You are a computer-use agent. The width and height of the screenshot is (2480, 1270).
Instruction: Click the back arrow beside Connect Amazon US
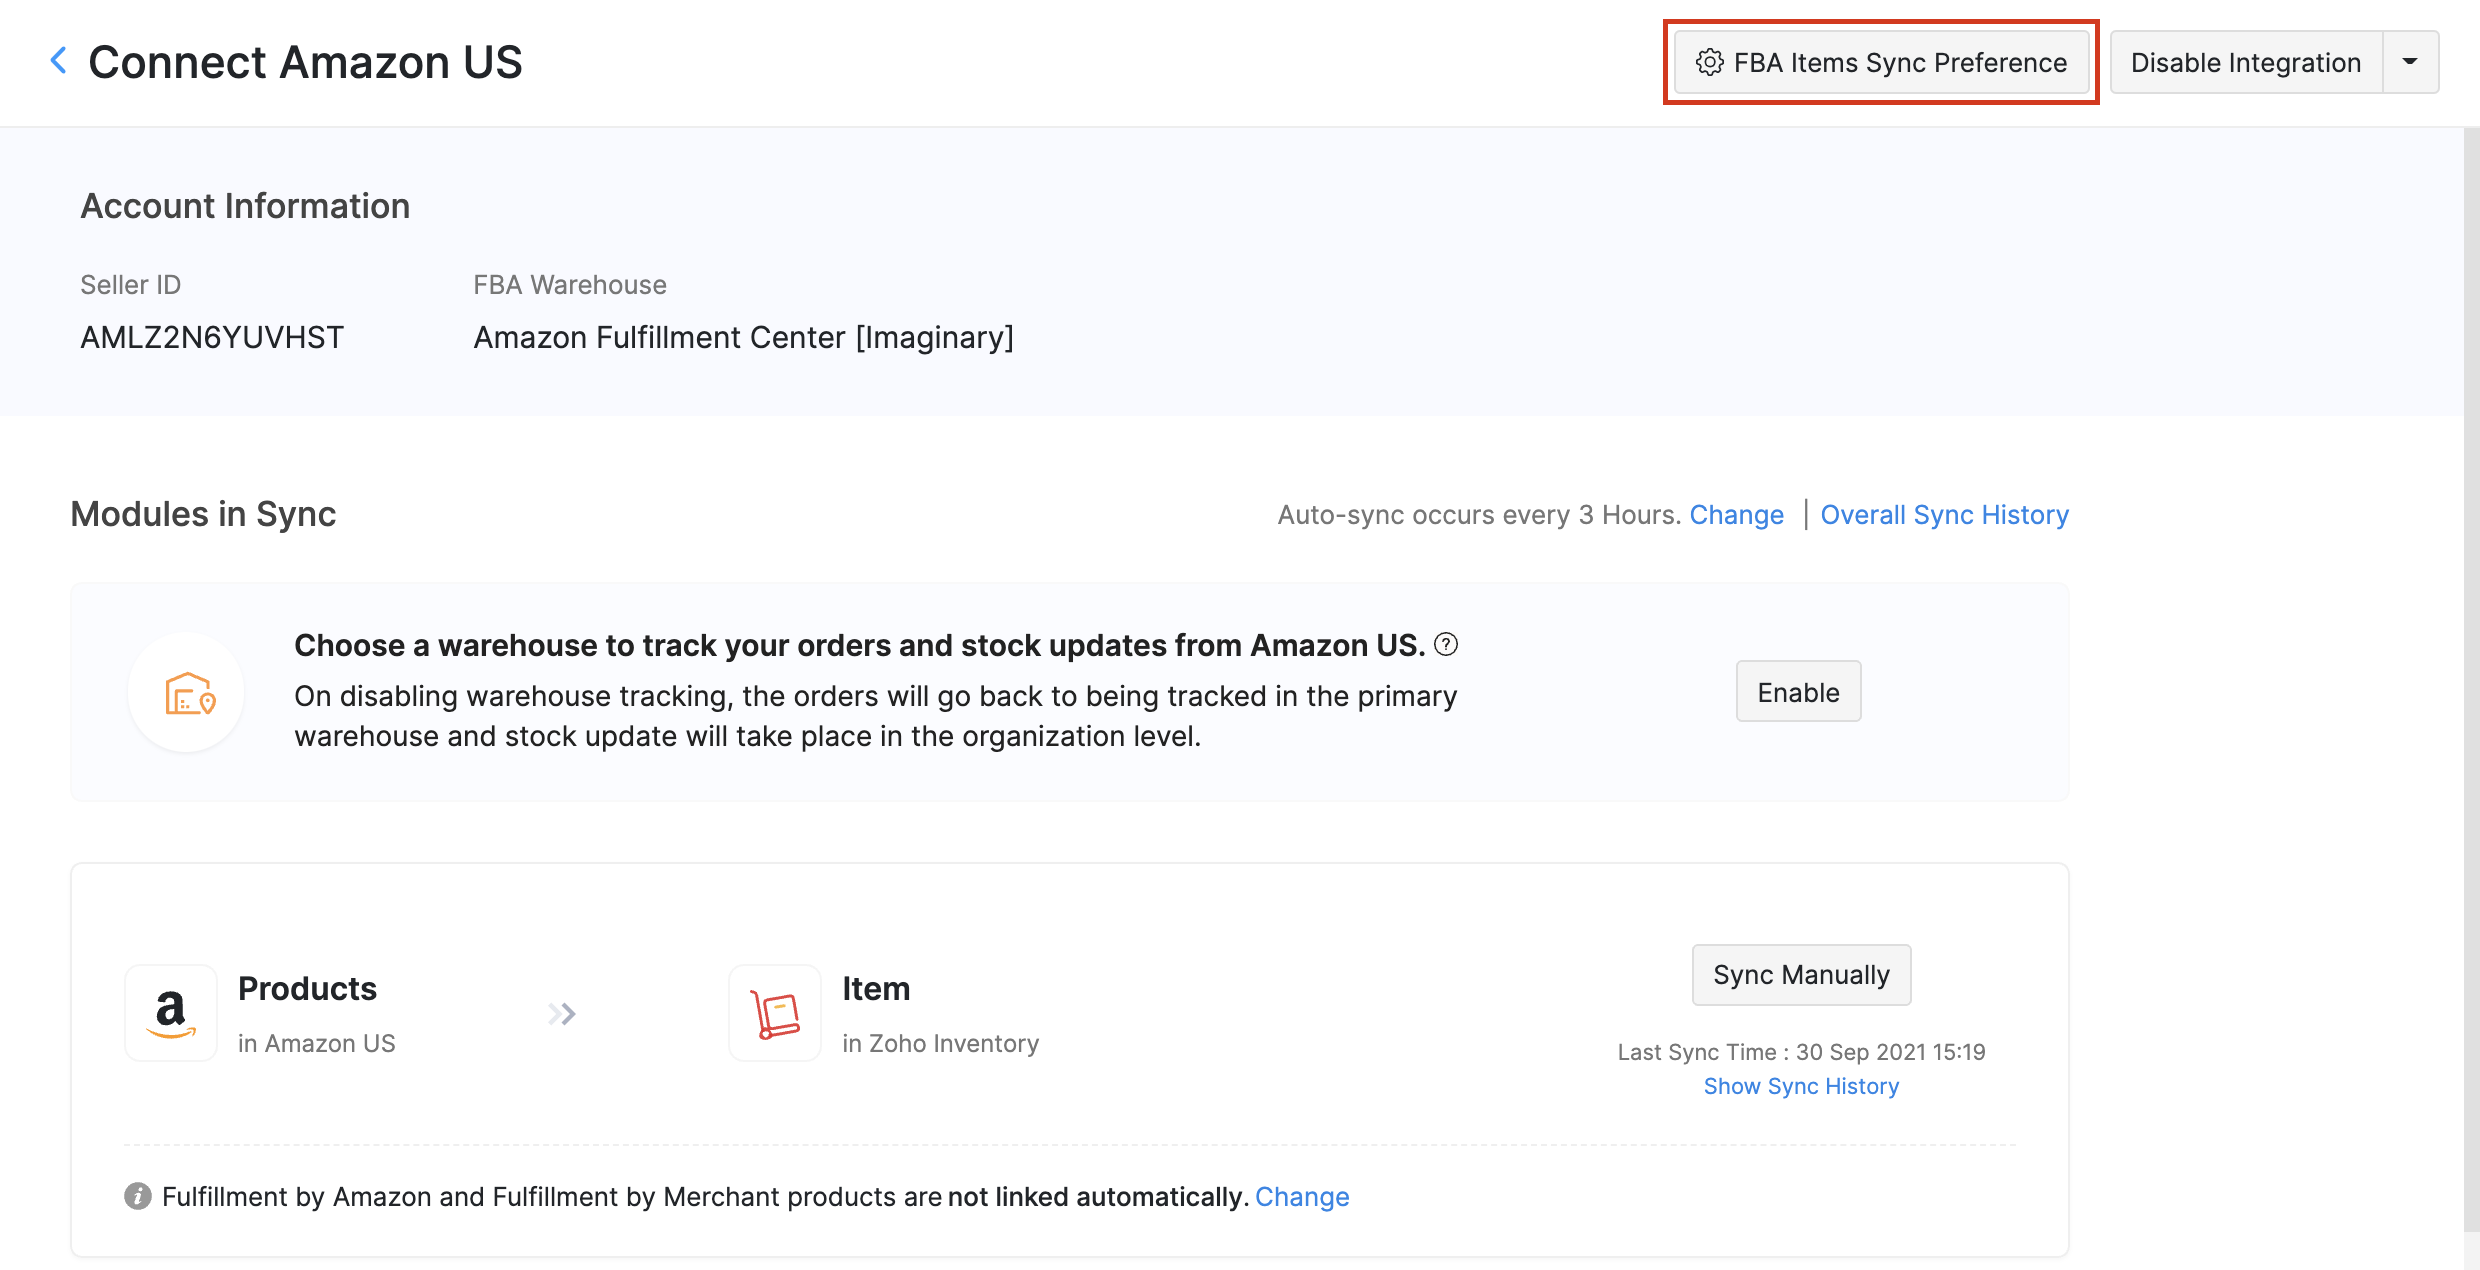[x=58, y=61]
